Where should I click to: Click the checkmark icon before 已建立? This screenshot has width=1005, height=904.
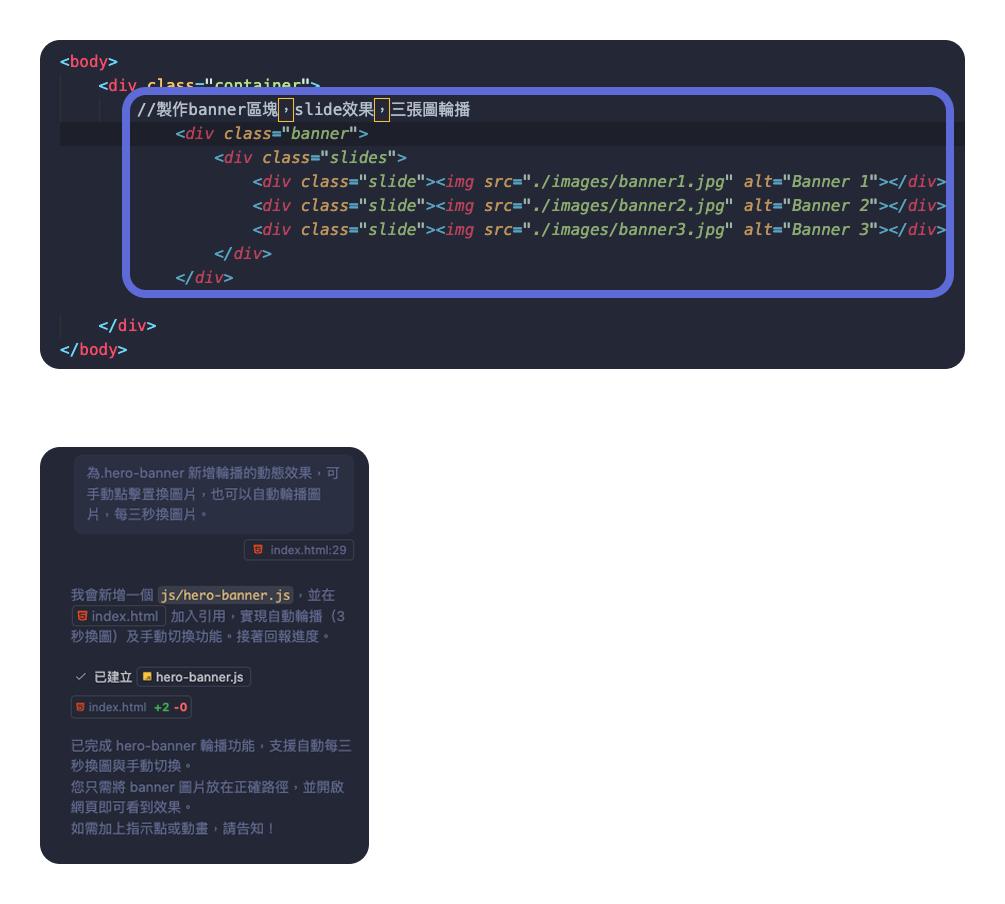(81, 677)
